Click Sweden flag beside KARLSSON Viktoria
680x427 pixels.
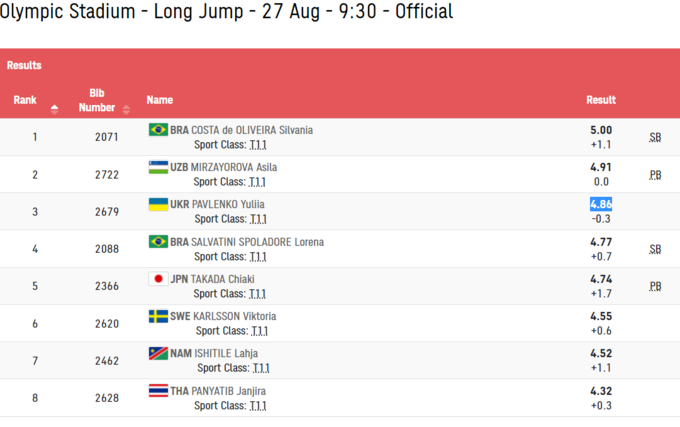coord(158,316)
